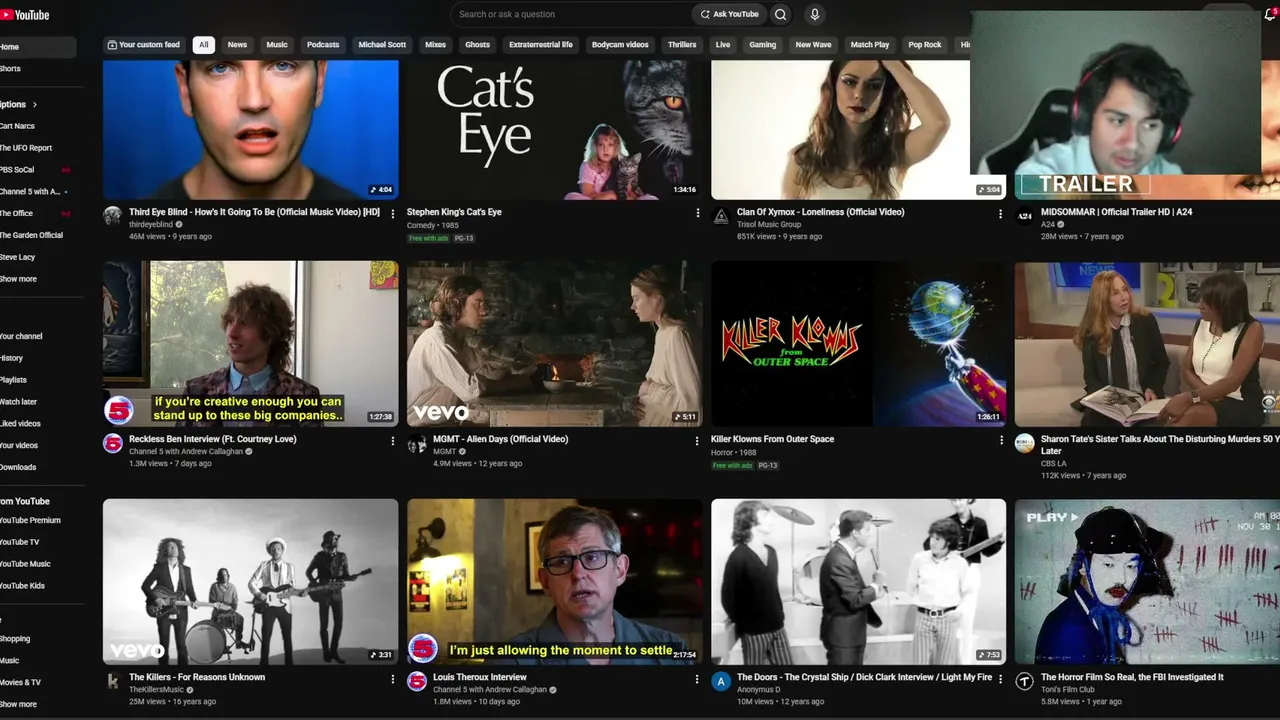Start voice search with the microphone icon
Screen dimensions: 1280x720
[815, 14]
